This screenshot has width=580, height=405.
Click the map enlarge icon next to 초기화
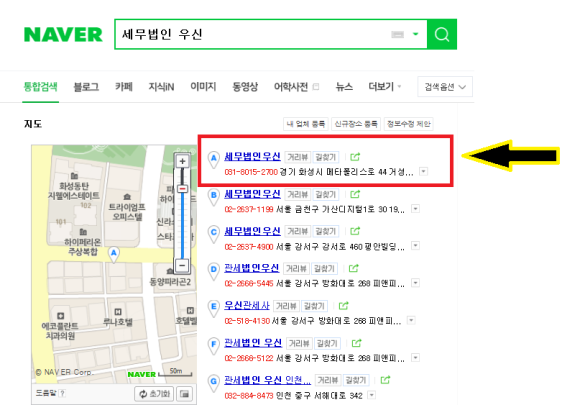(185, 394)
